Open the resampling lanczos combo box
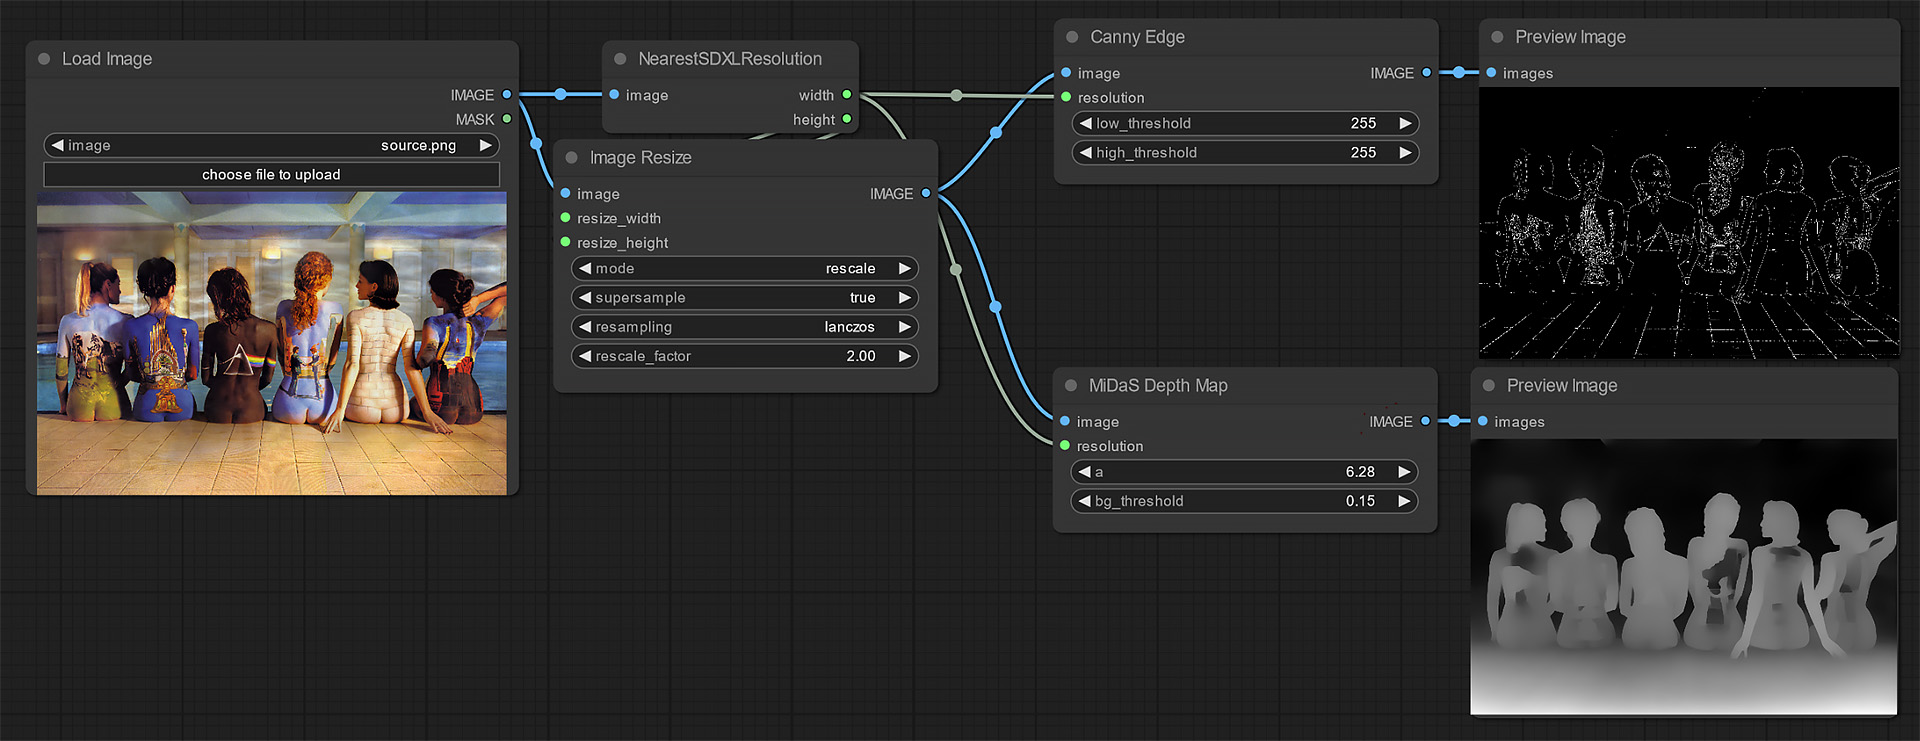The height and width of the screenshot is (741, 1920). pyautogui.click(x=745, y=327)
